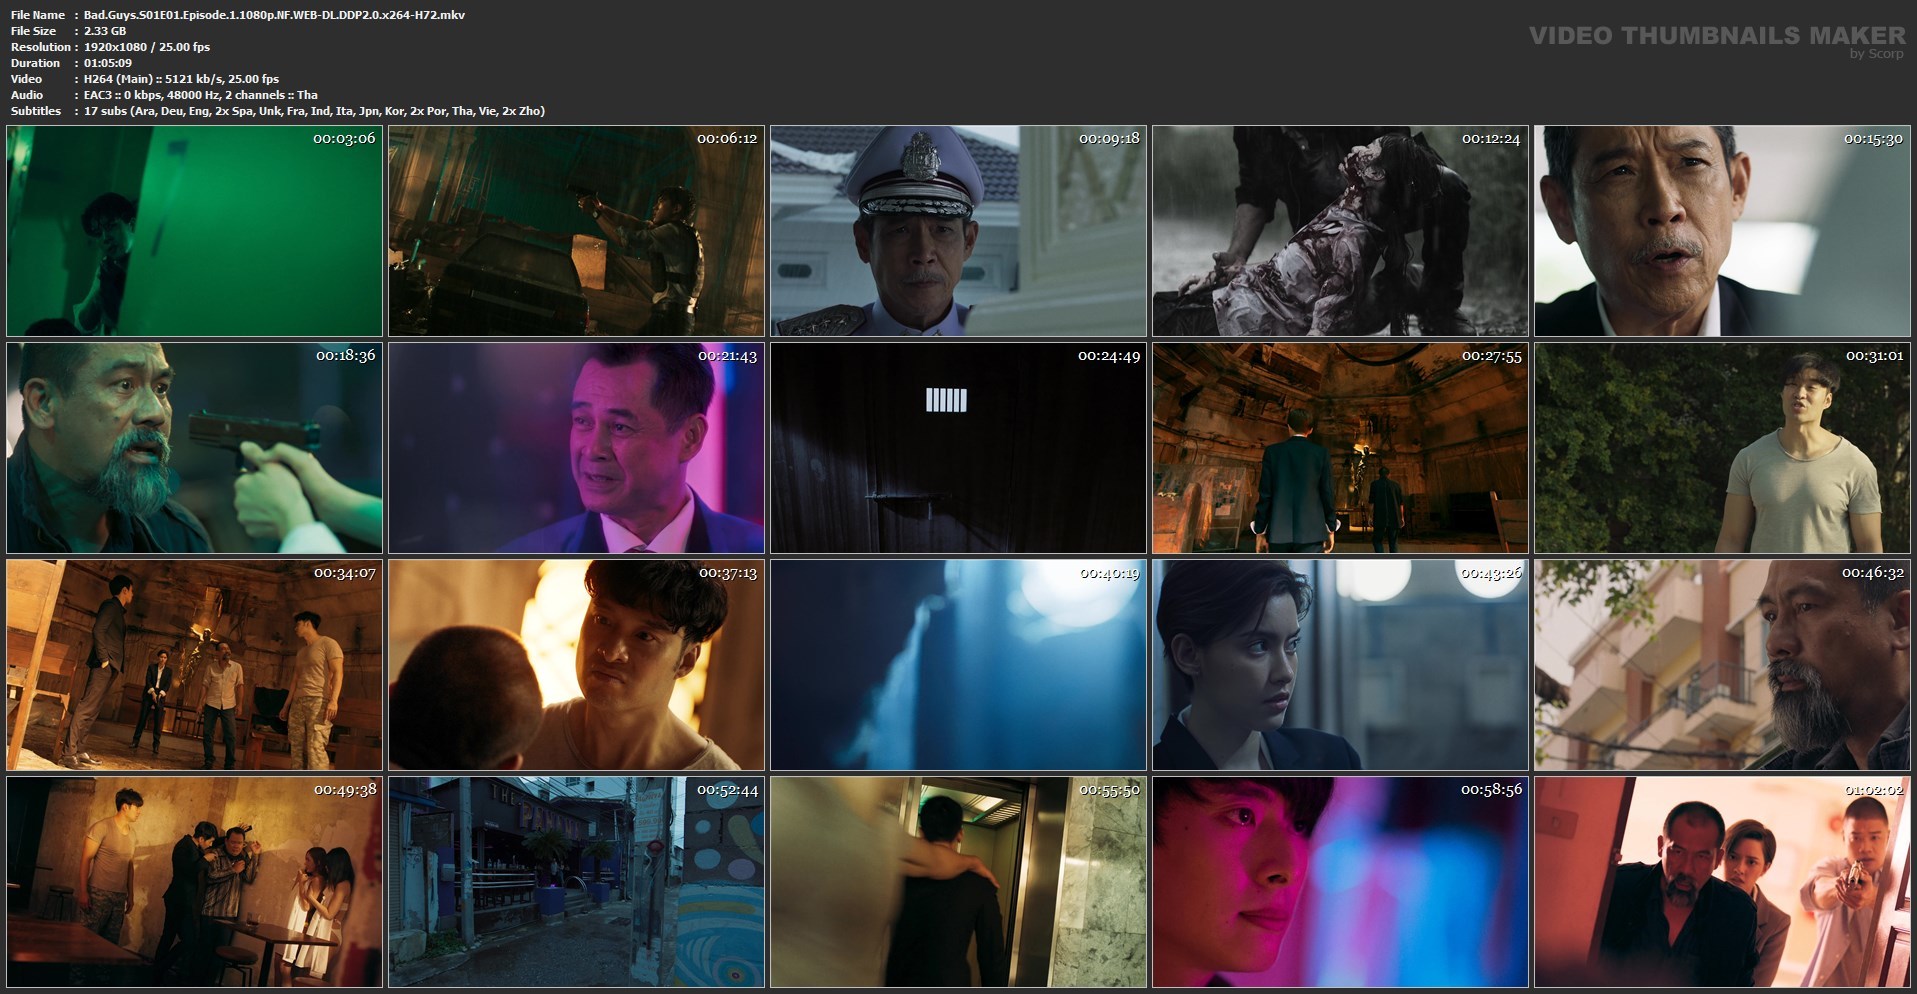Open the thumbnail at 00:46:32

[x=1722, y=665]
